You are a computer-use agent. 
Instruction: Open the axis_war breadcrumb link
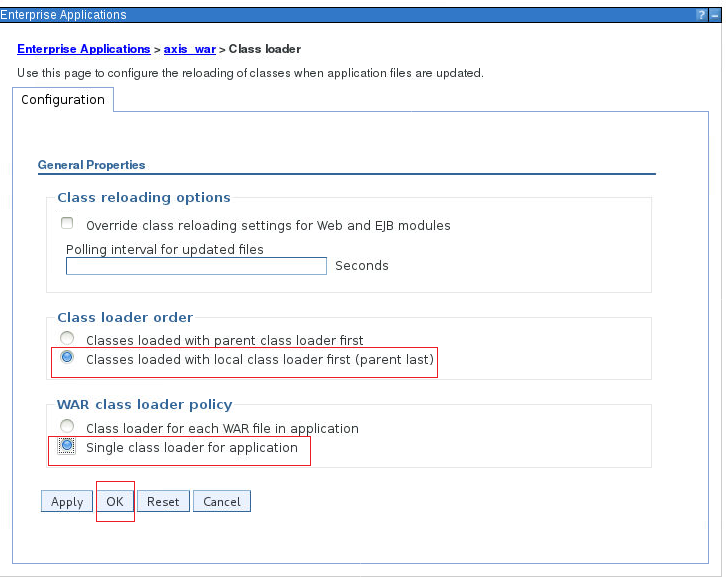click(190, 49)
